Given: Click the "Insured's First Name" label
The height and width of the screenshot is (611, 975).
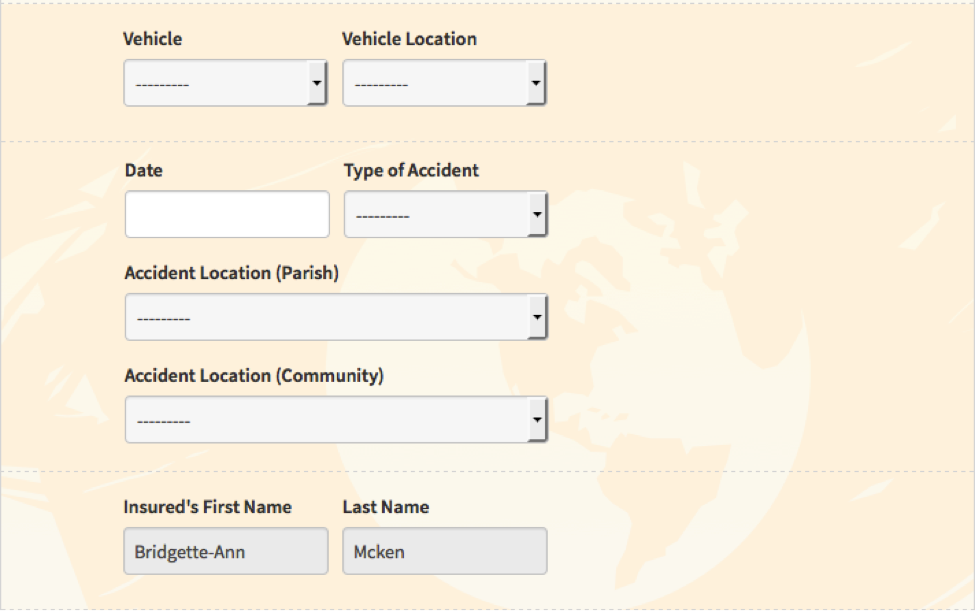Looking at the screenshot, I should pyautogui.click(x=208, y=507).
